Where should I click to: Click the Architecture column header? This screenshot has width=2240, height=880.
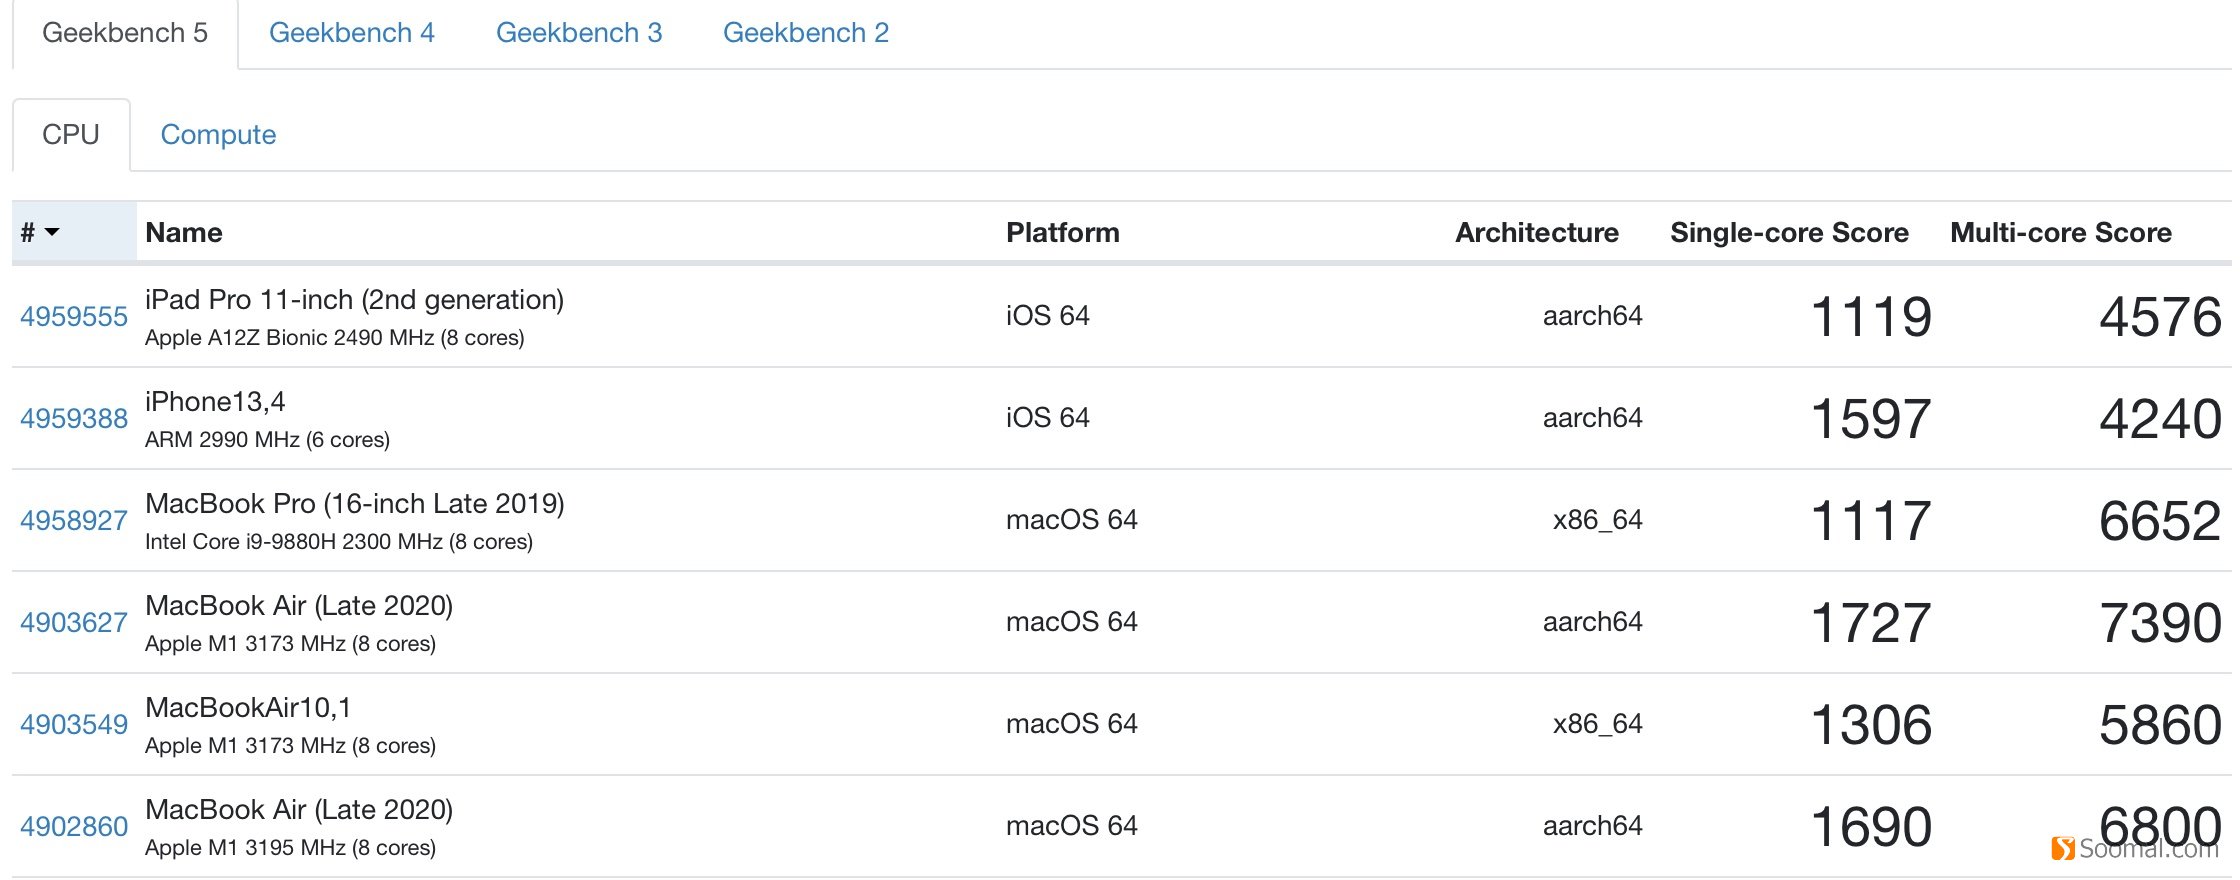point(1536,233)
